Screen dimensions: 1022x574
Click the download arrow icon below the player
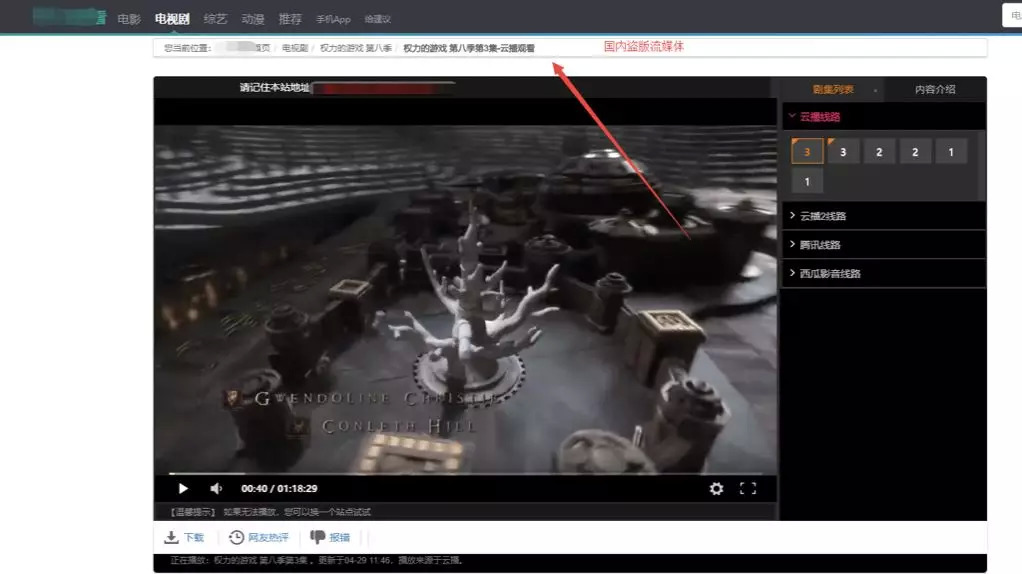171,537
